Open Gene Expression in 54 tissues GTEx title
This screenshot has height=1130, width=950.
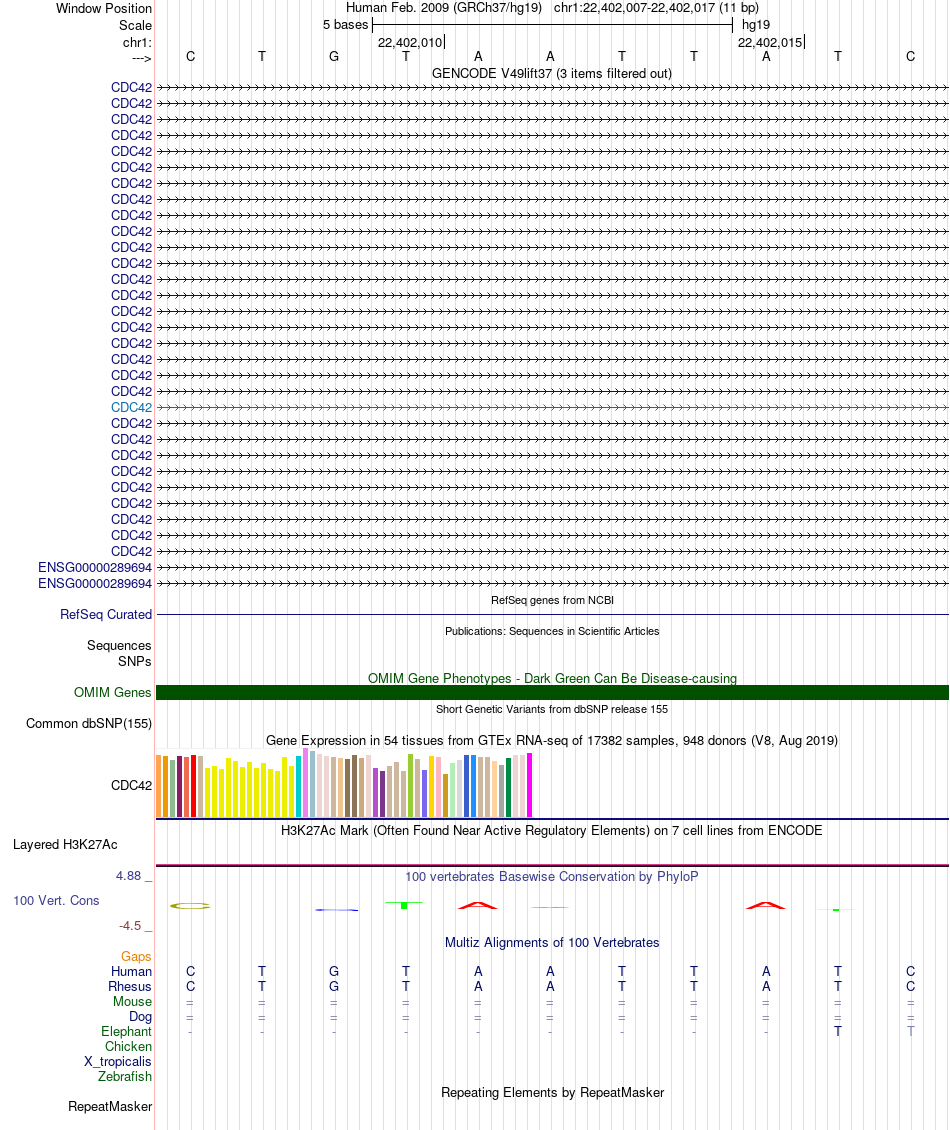coord(551,740)
